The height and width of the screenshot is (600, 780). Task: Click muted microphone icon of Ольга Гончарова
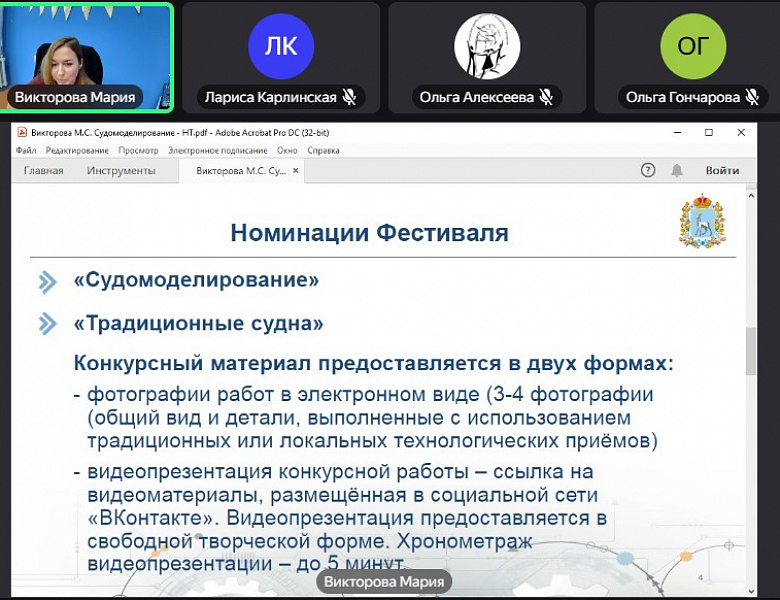pos(752,97)
